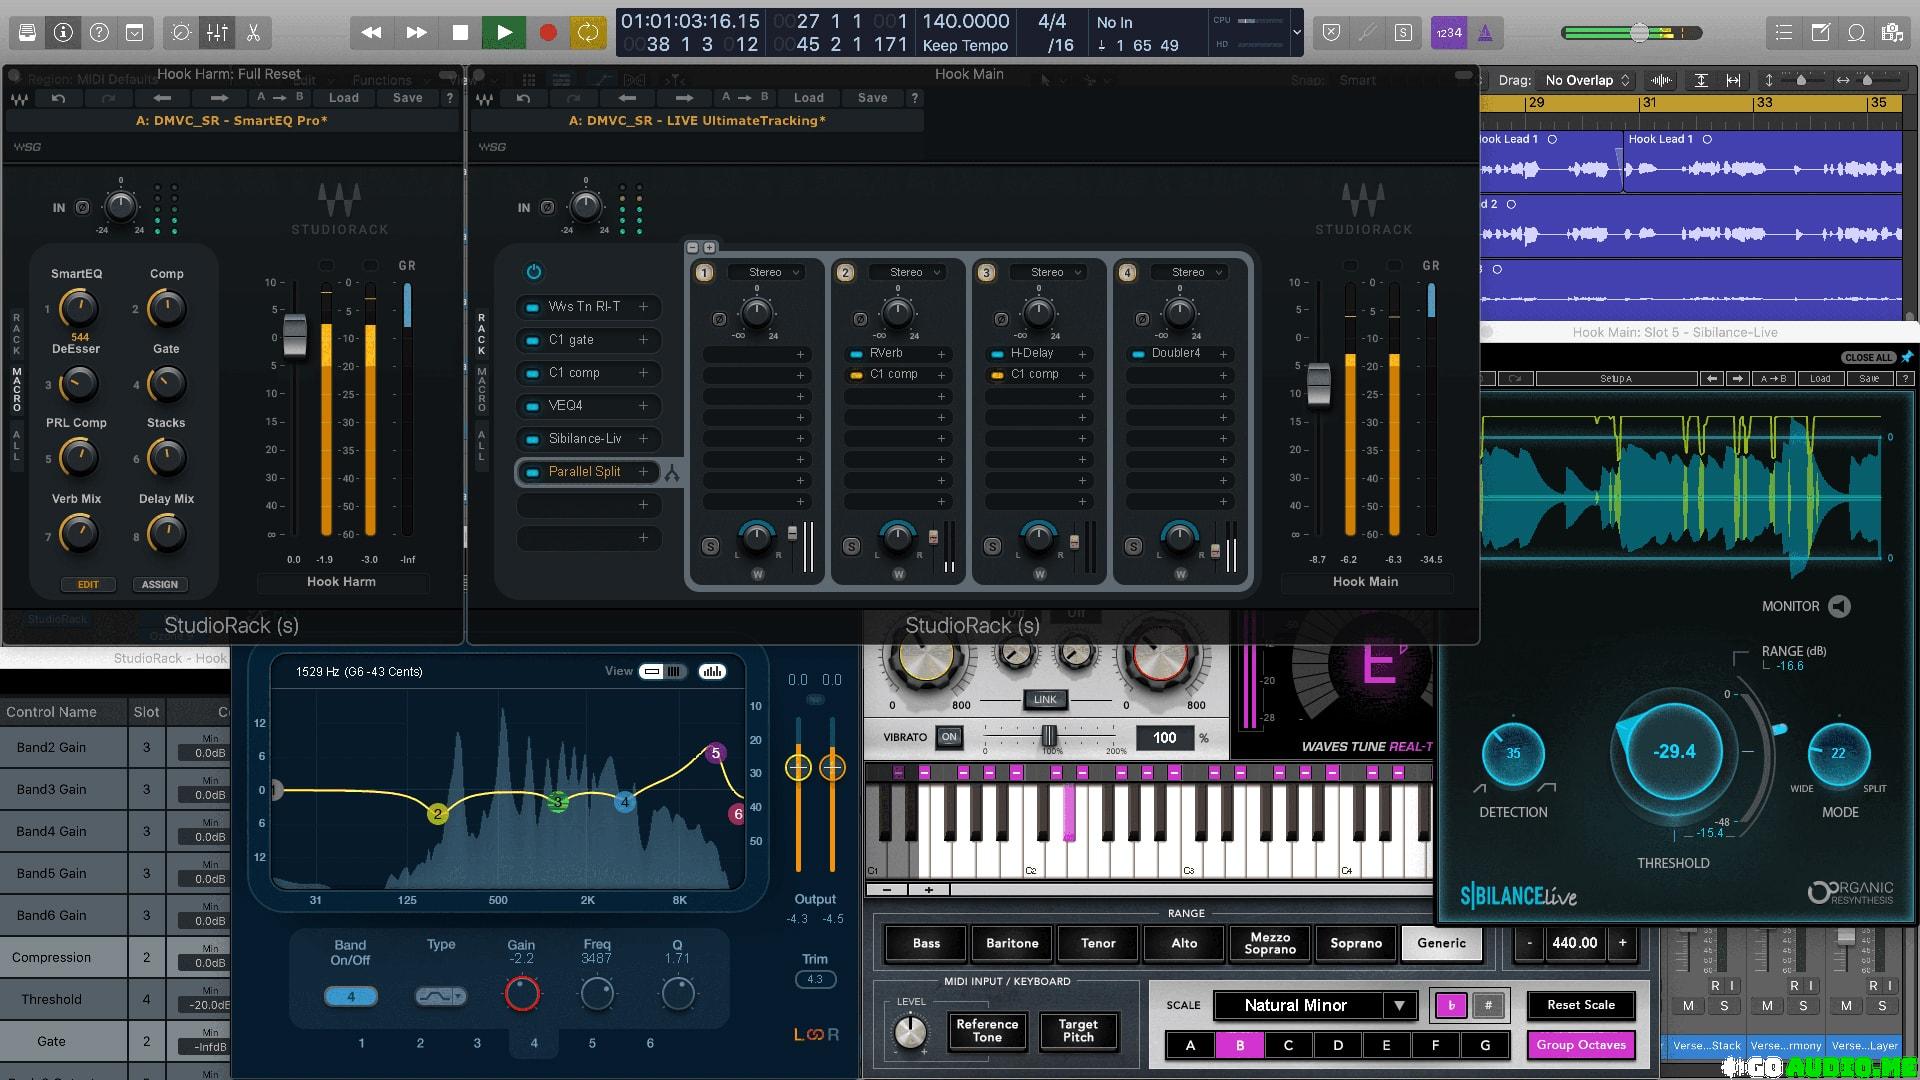Screen dimensions: 1920x1080
Task: Toggle the Cycle loop button
Action: click(x=588, y=33)
